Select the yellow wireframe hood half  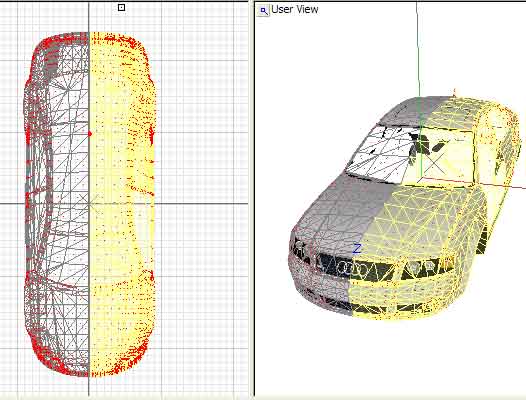[426, 221]
